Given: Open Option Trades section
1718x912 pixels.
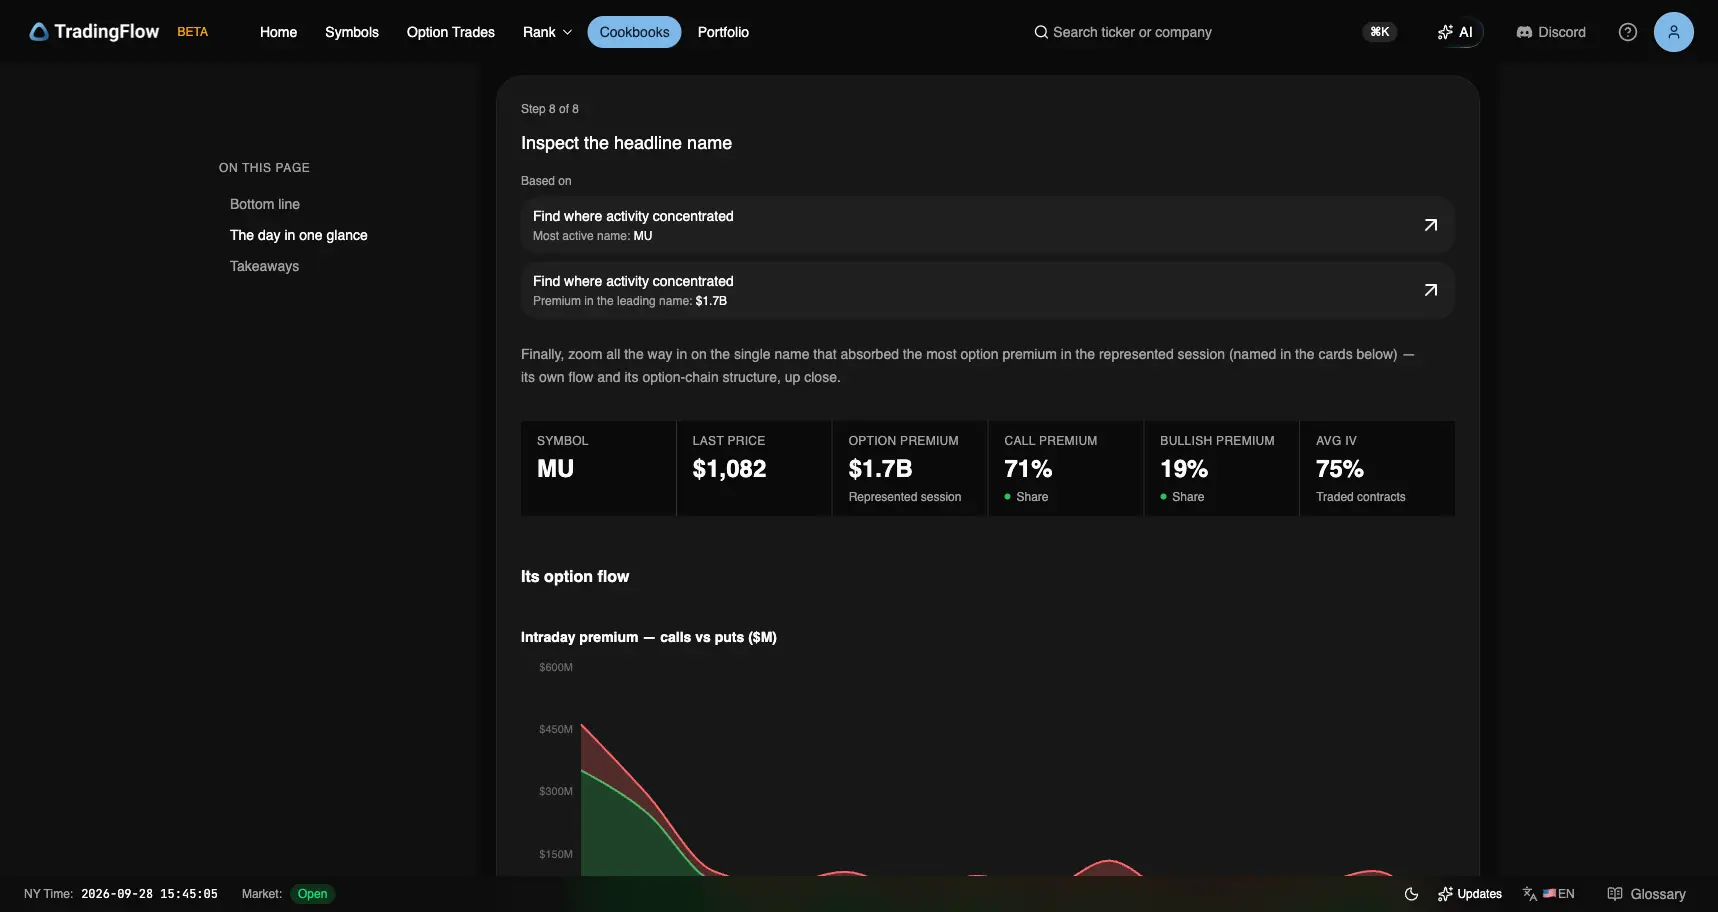Looking at the screenshot, I should coord(451,32).
